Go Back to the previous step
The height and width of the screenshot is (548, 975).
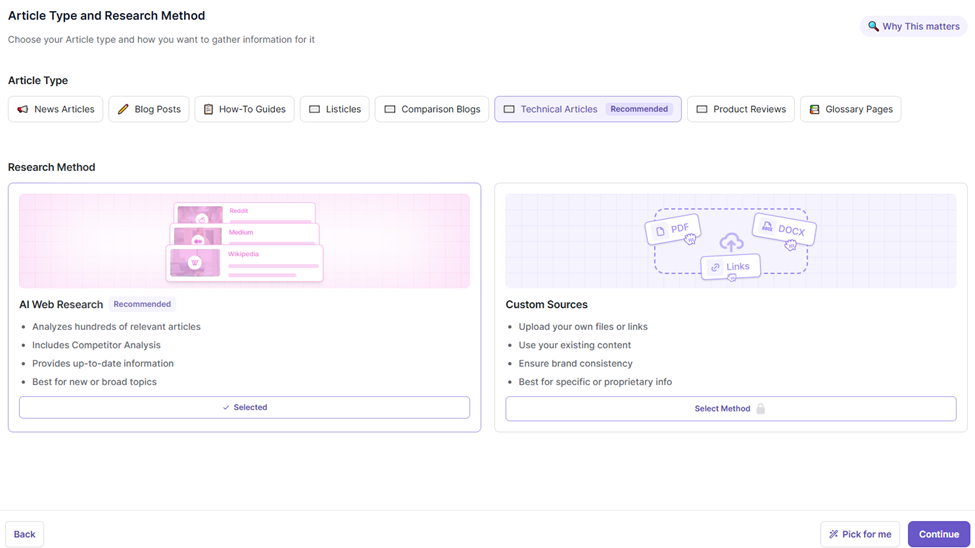click(25, 534)
